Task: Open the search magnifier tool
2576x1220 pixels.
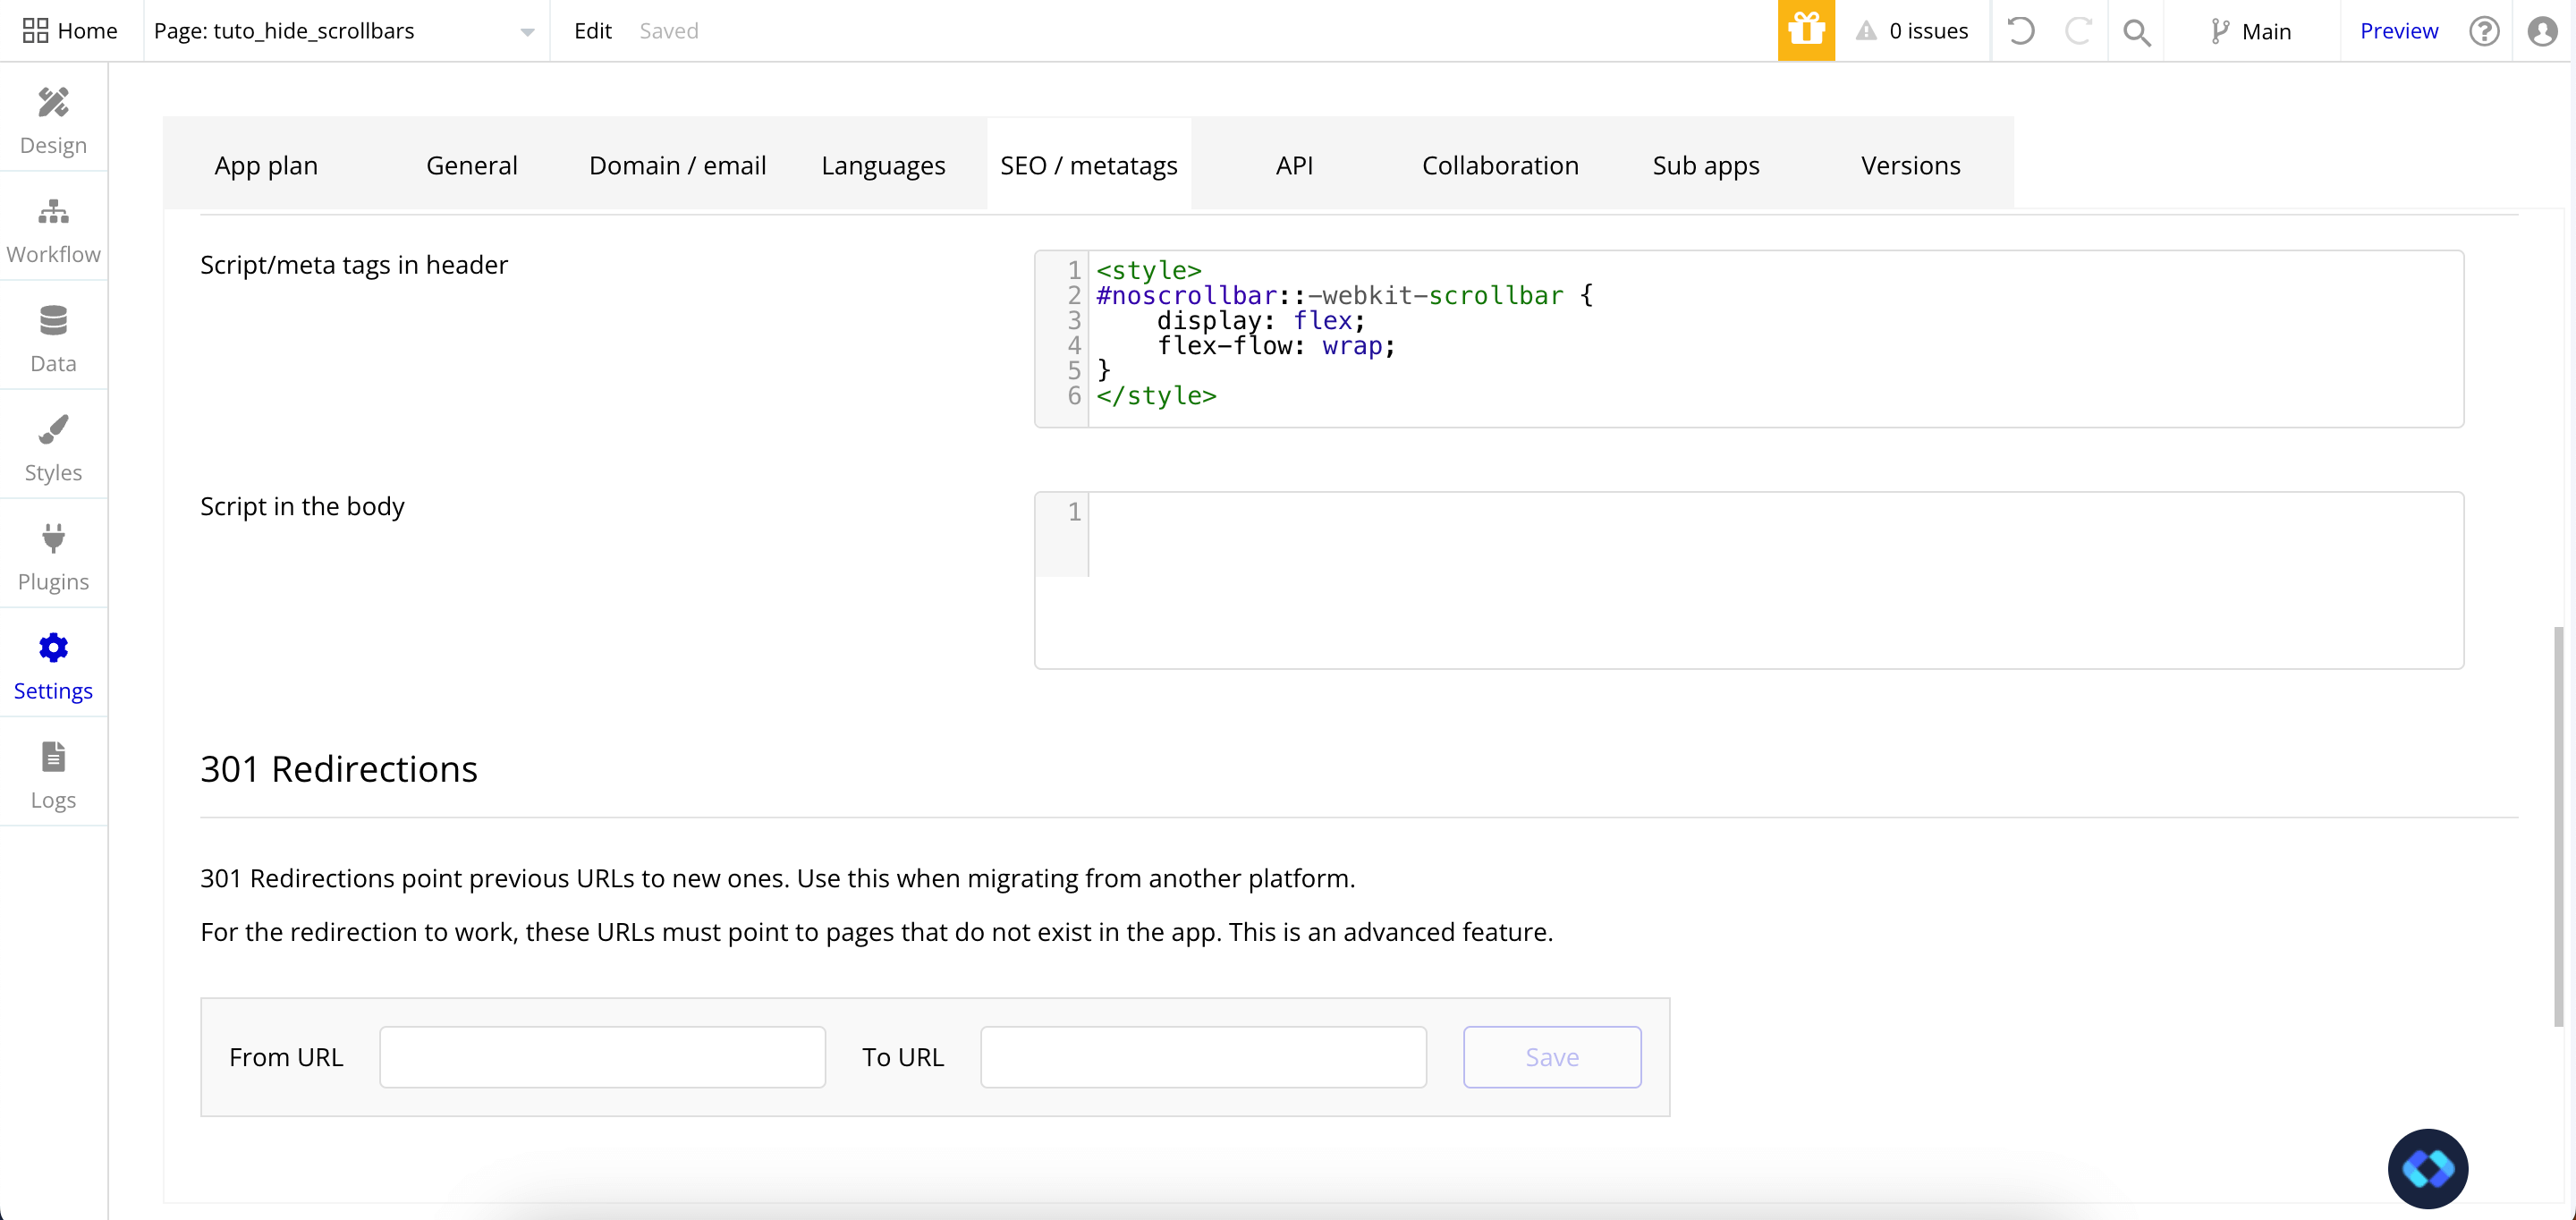Action: (2136, 31)
